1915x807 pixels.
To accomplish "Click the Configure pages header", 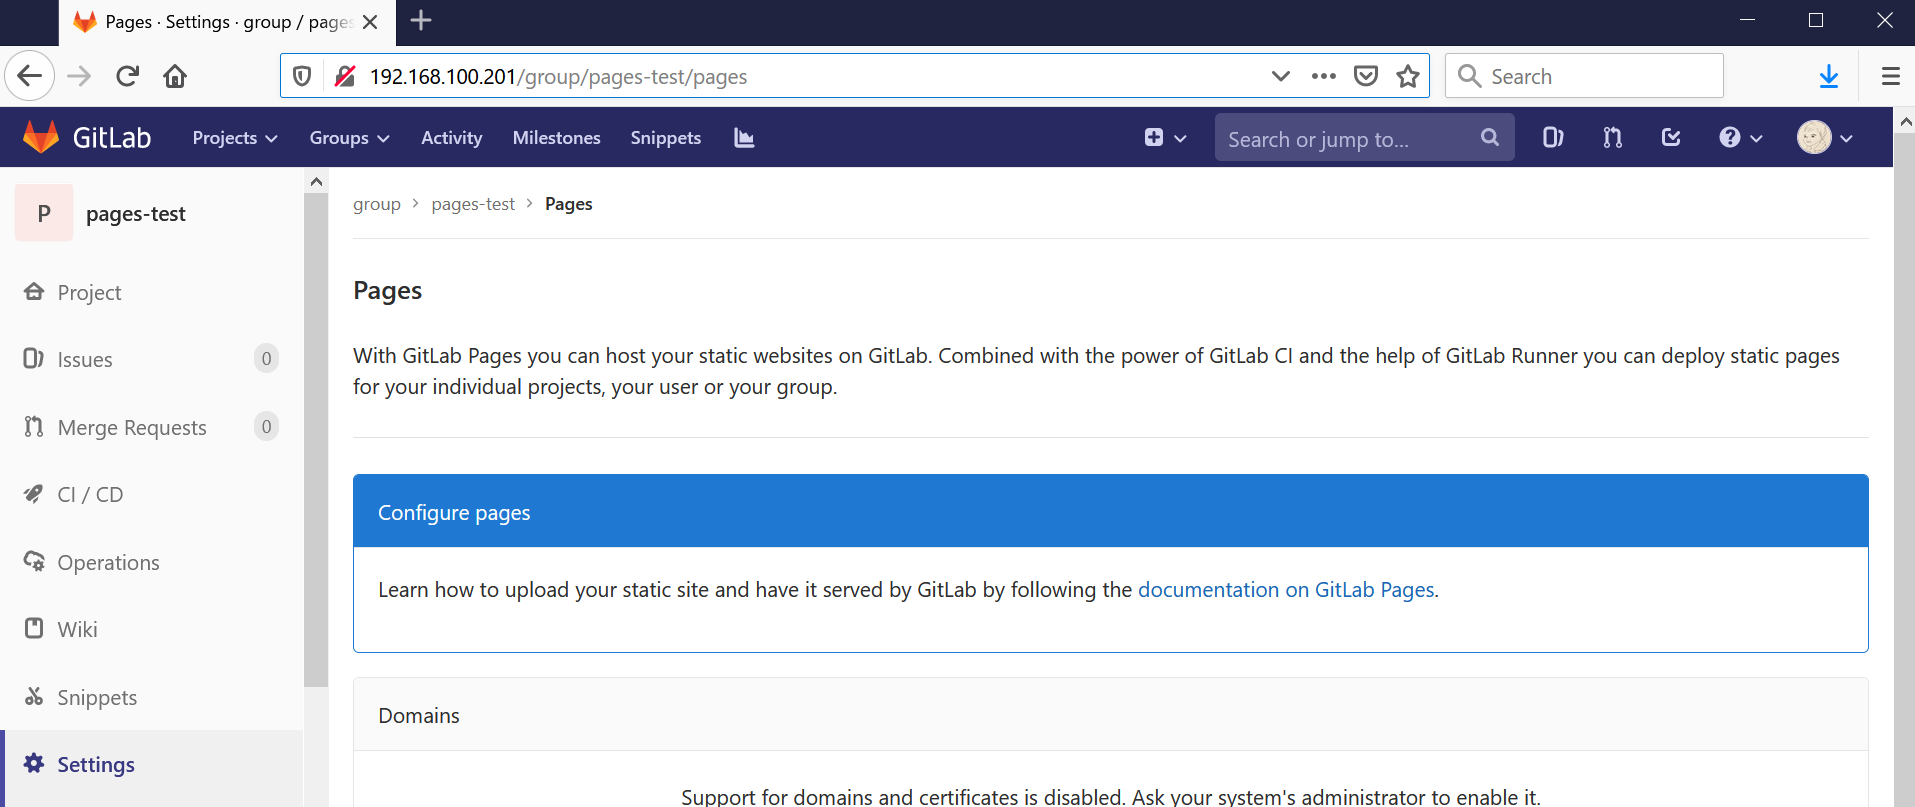I will (x=1110, y=512).
